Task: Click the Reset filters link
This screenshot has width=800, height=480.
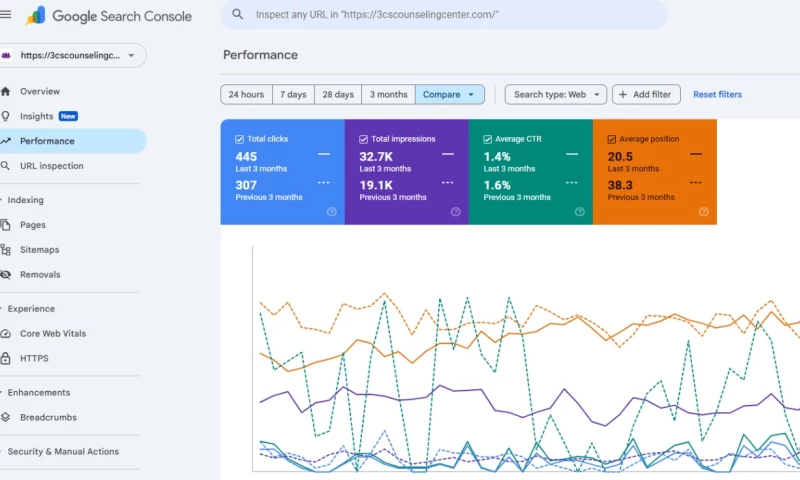Action: point(717,95)
